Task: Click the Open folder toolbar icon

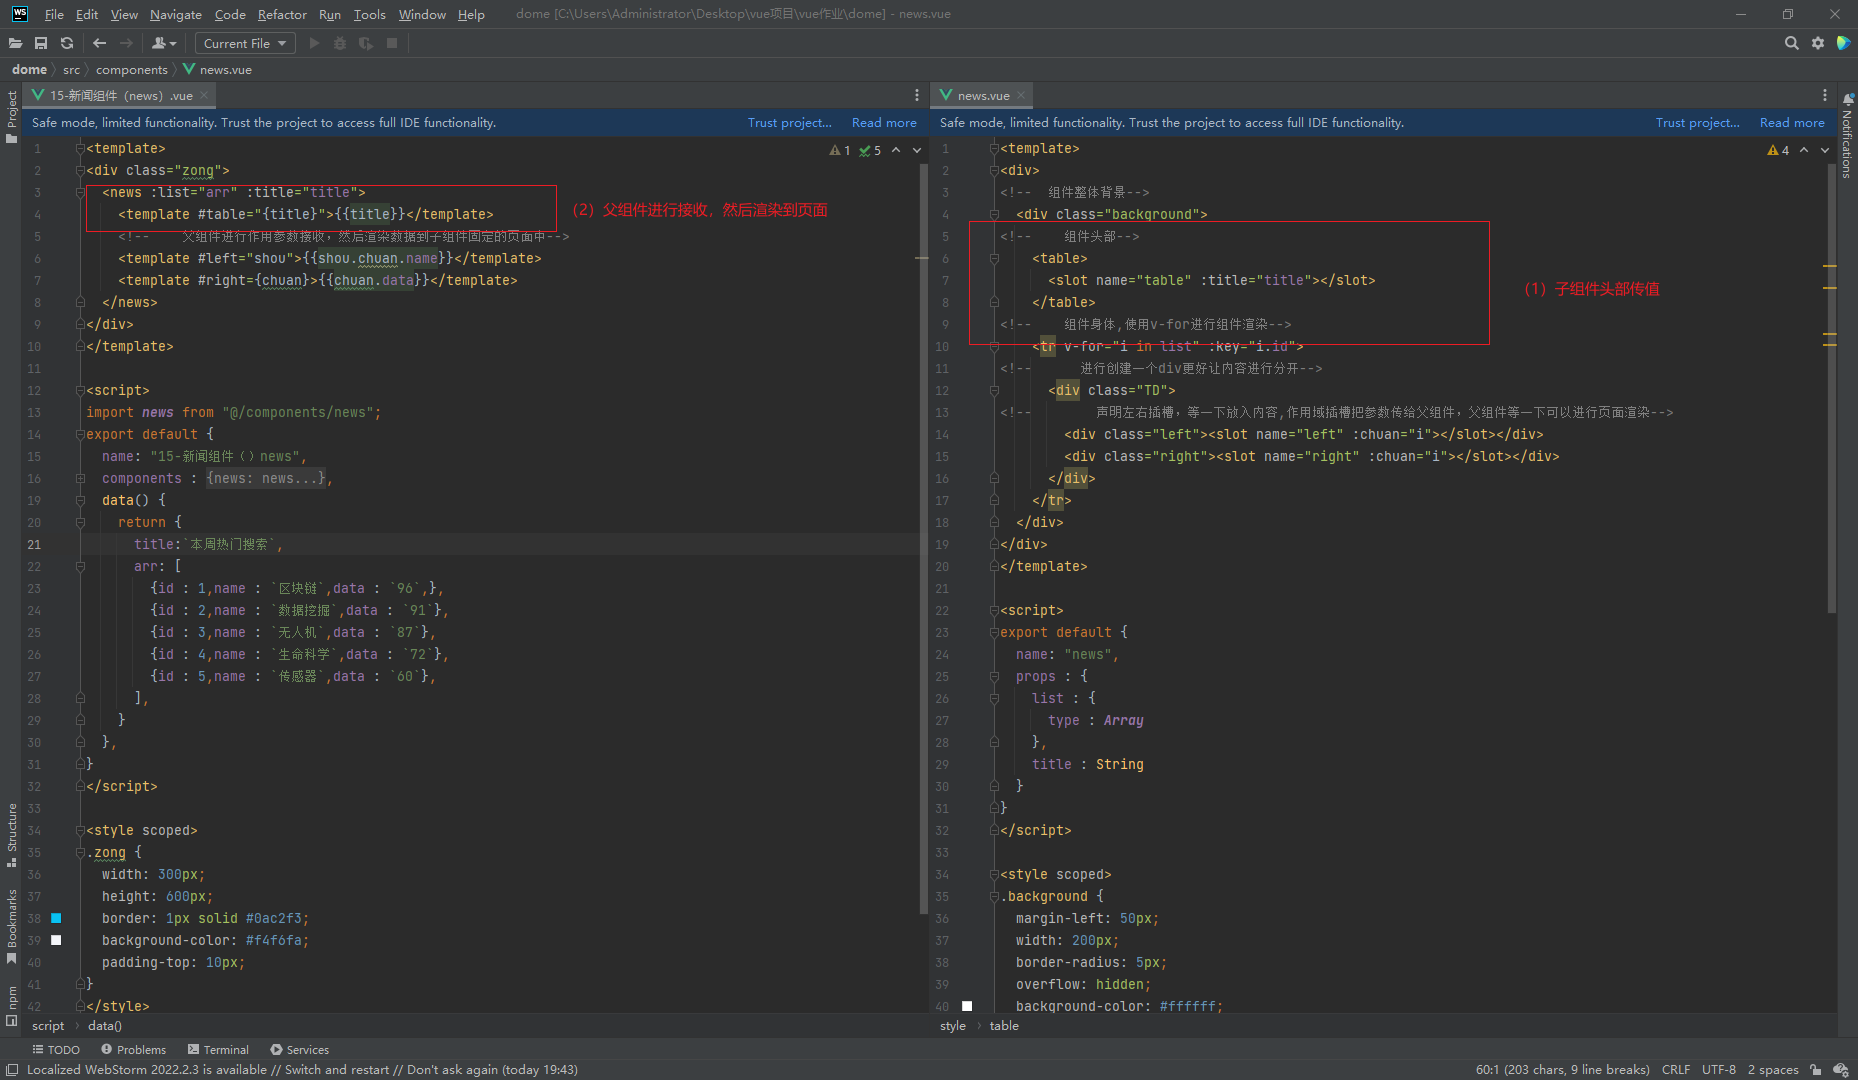Action: [15, 43]
